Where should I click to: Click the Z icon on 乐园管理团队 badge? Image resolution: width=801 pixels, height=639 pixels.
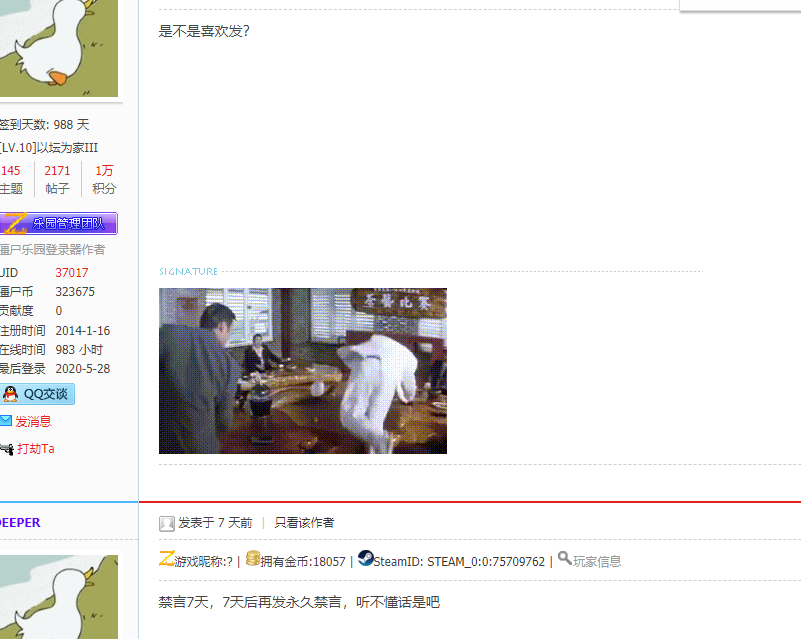14,223
